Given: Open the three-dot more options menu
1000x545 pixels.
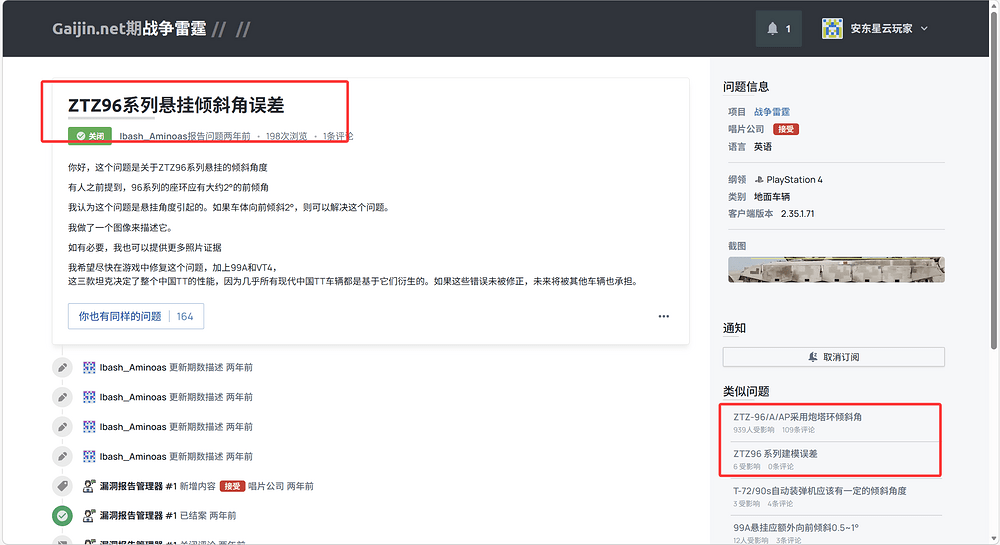Looking at the screenshot, I should tap(663, 317).
